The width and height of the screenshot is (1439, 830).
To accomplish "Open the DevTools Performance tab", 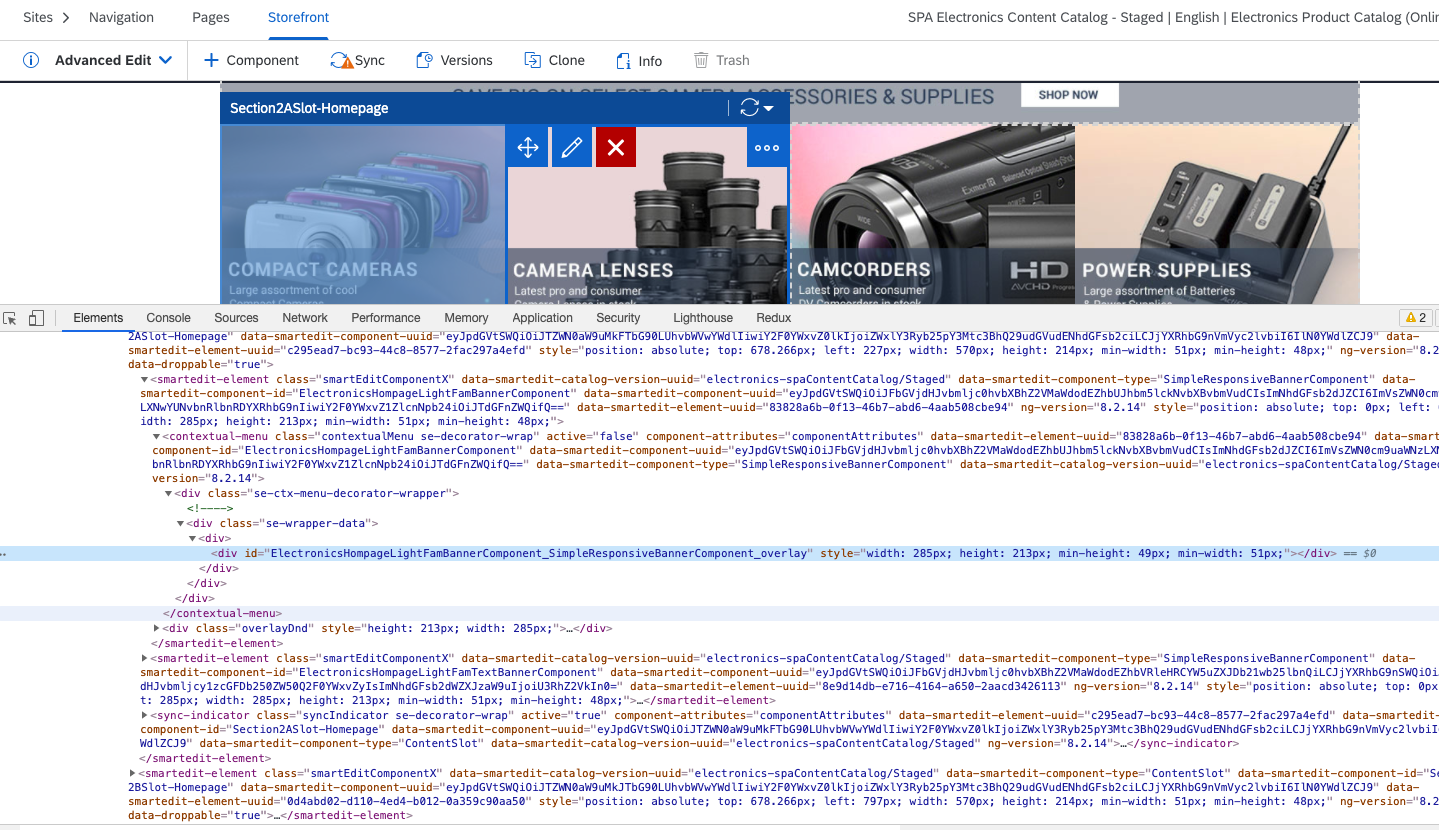I will click(386, 318).
